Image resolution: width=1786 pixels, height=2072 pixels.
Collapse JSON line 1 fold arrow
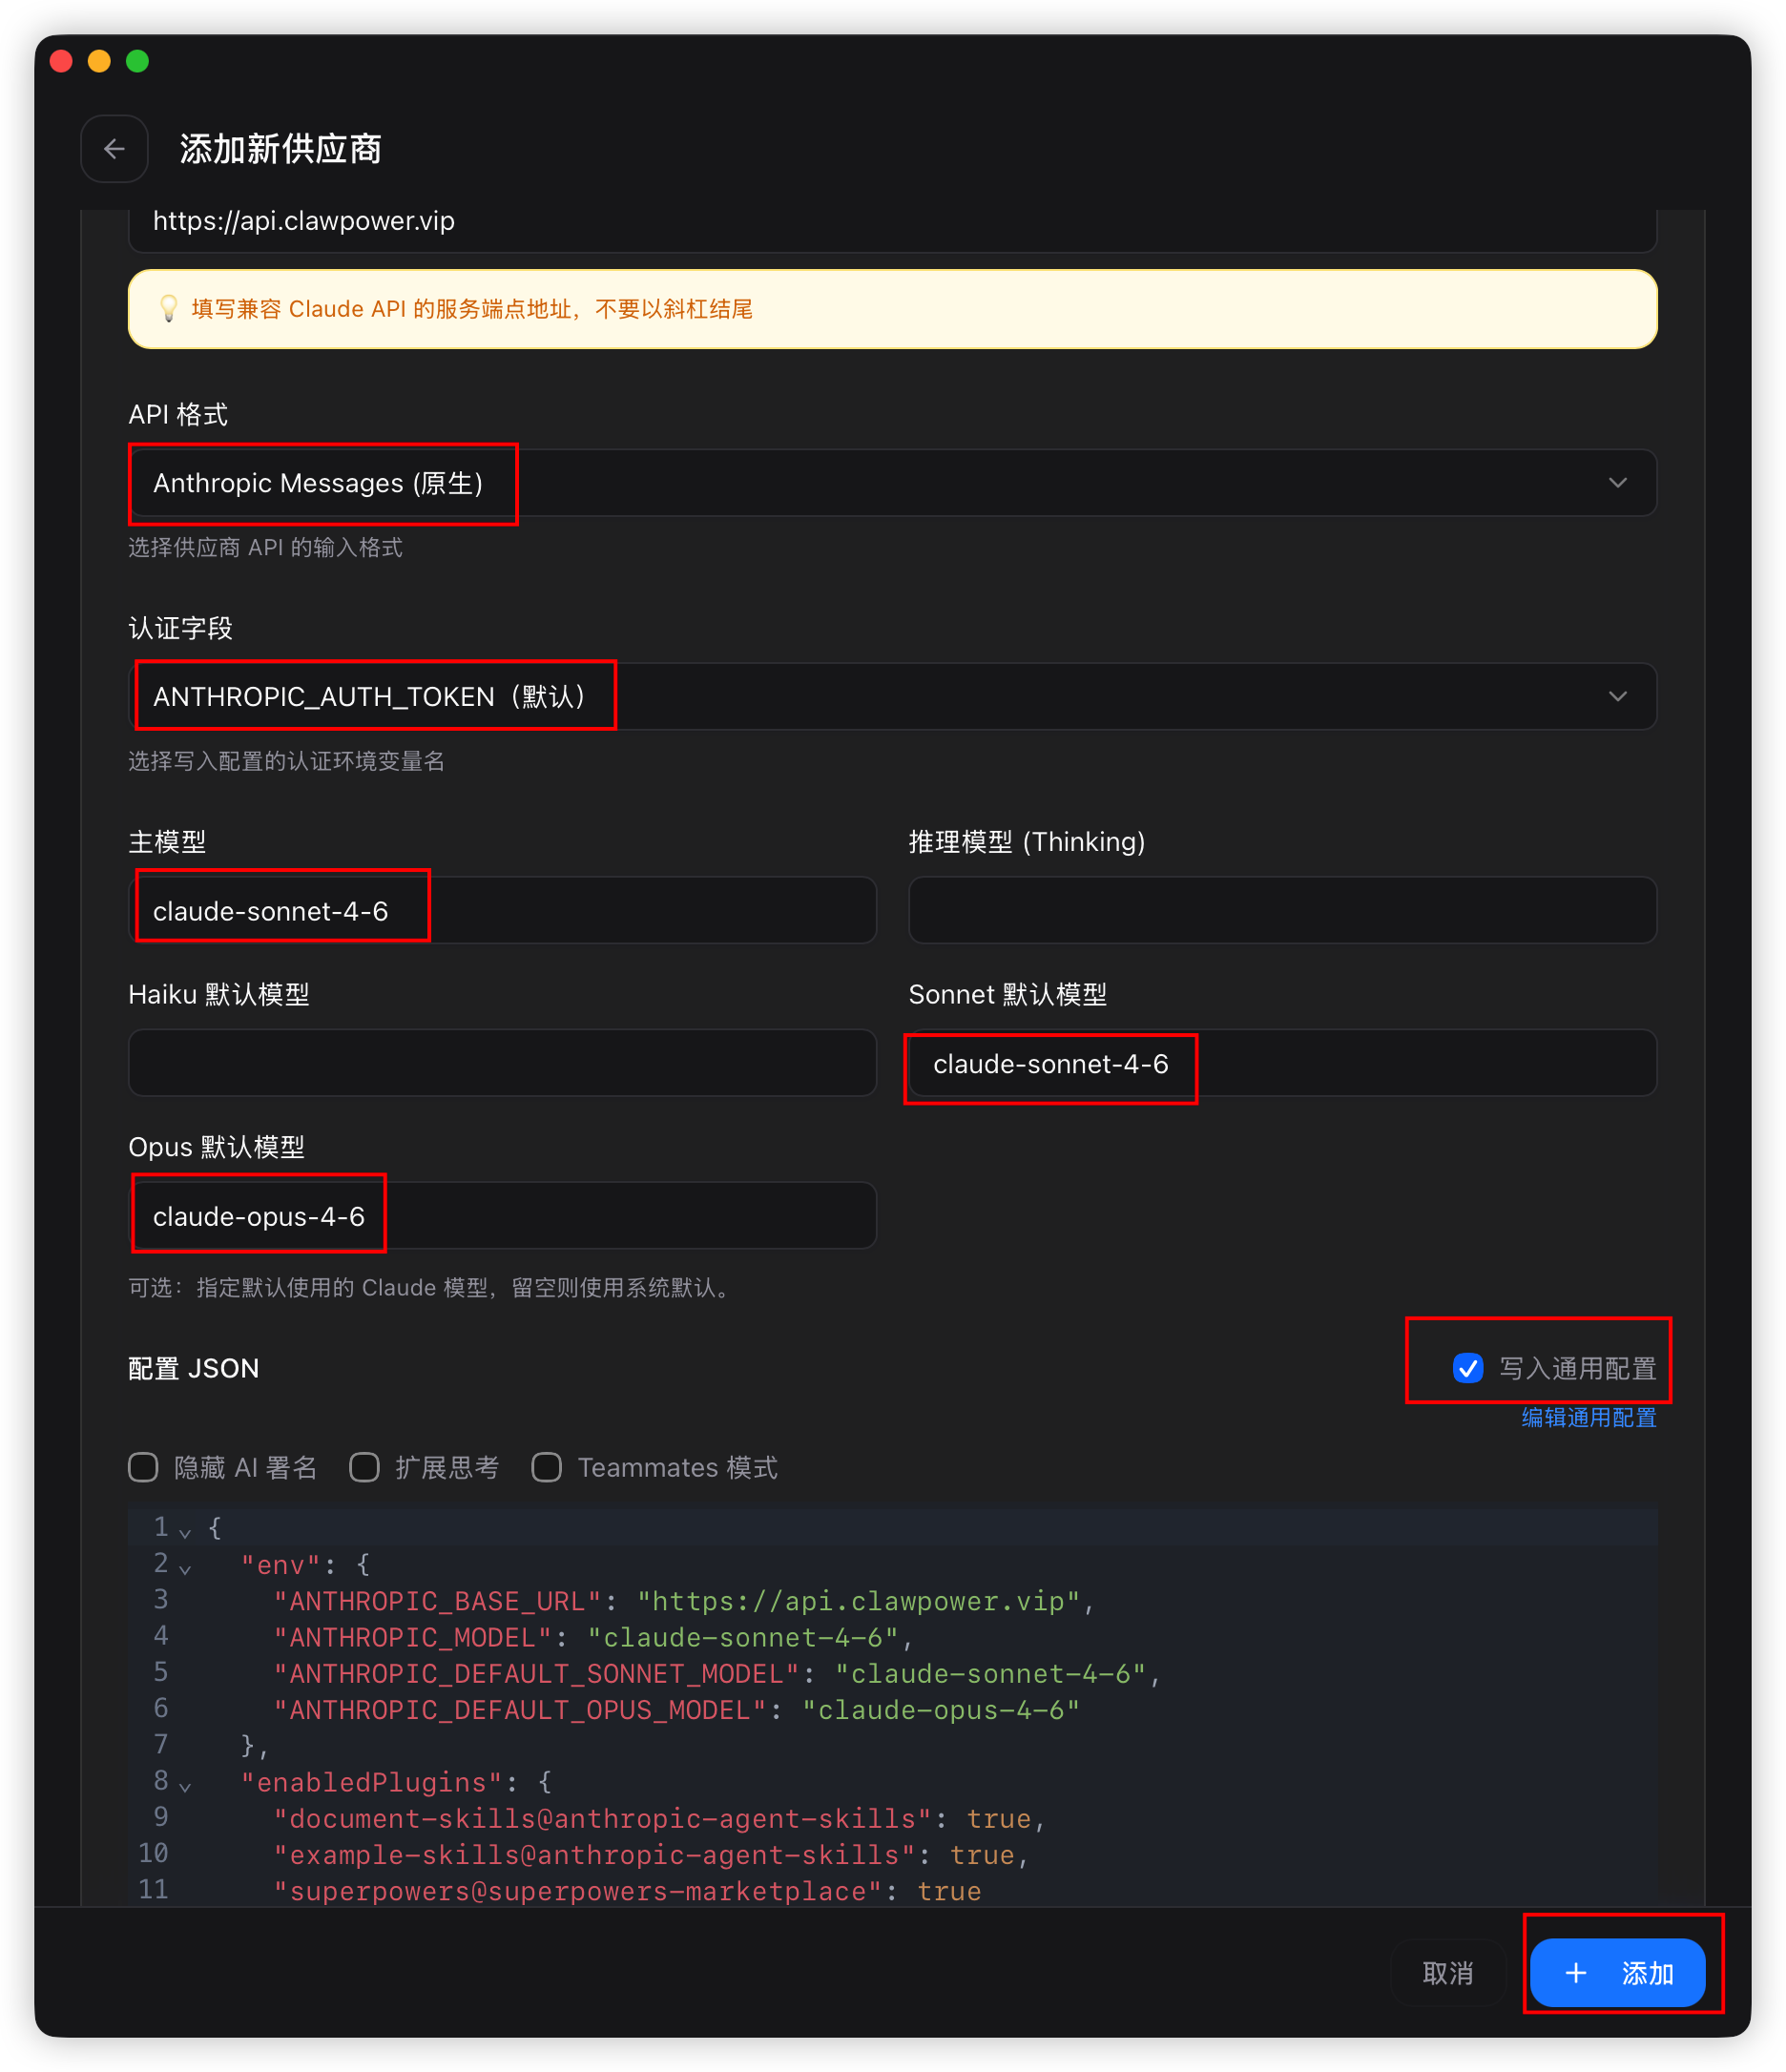(x=185, y=1532)
